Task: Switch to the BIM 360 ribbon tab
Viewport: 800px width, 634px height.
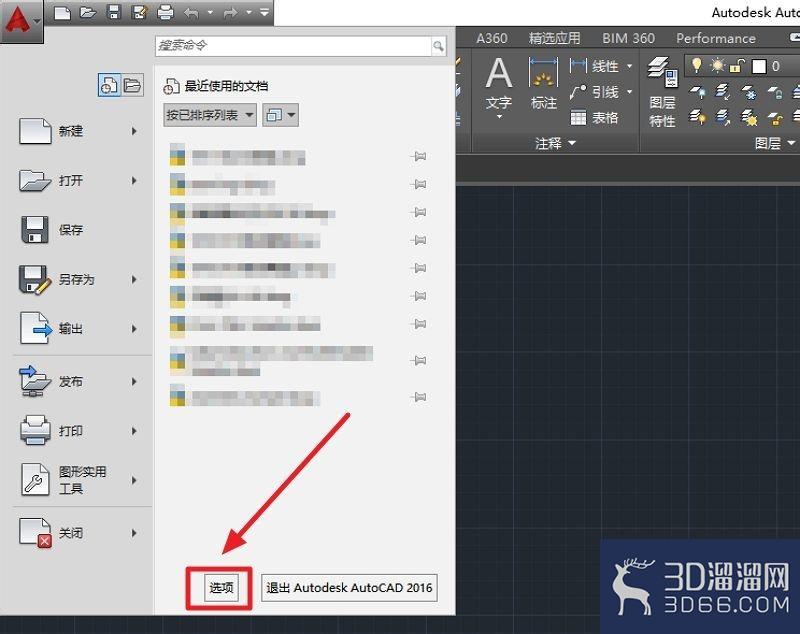Action: click(628, 38)
